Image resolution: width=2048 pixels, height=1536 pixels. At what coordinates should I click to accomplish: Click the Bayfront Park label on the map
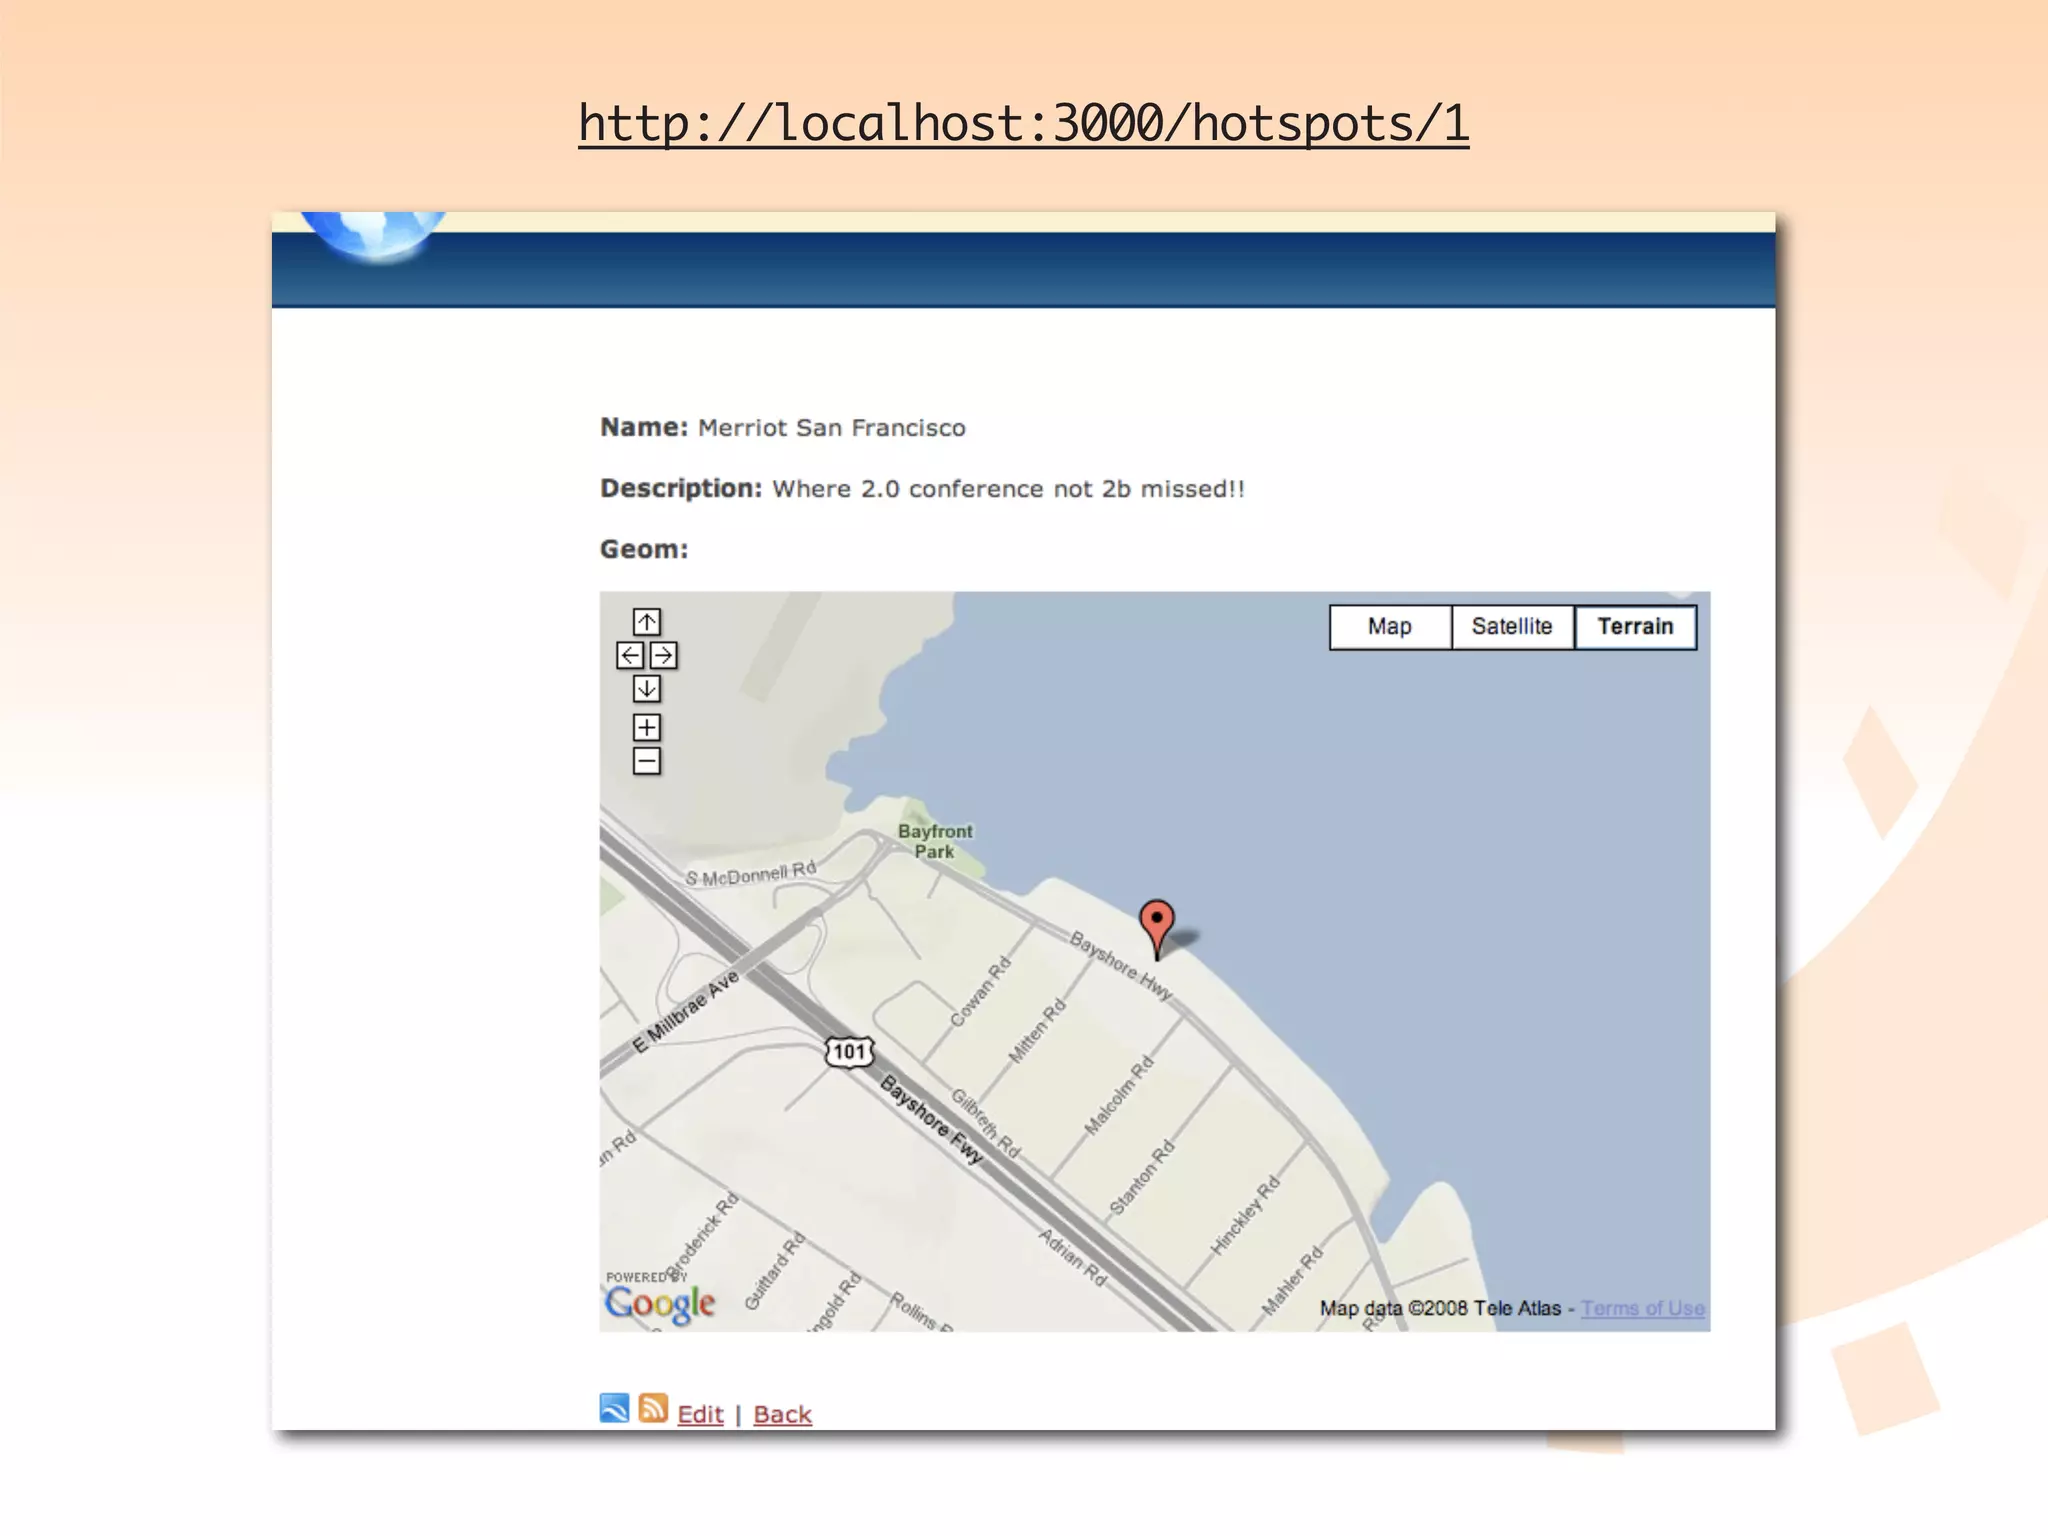pyautogui.click(x=935, y=841)
